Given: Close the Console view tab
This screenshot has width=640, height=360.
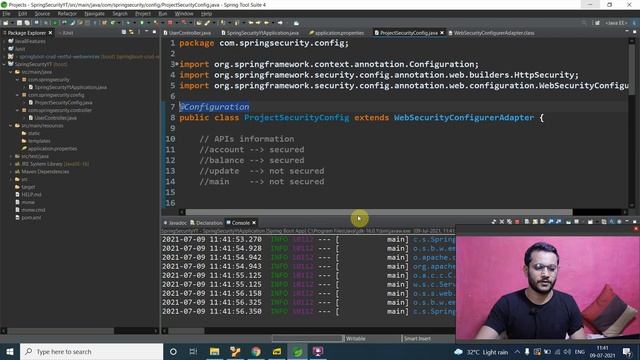Looking at the screenshot, I should point(254,223).
